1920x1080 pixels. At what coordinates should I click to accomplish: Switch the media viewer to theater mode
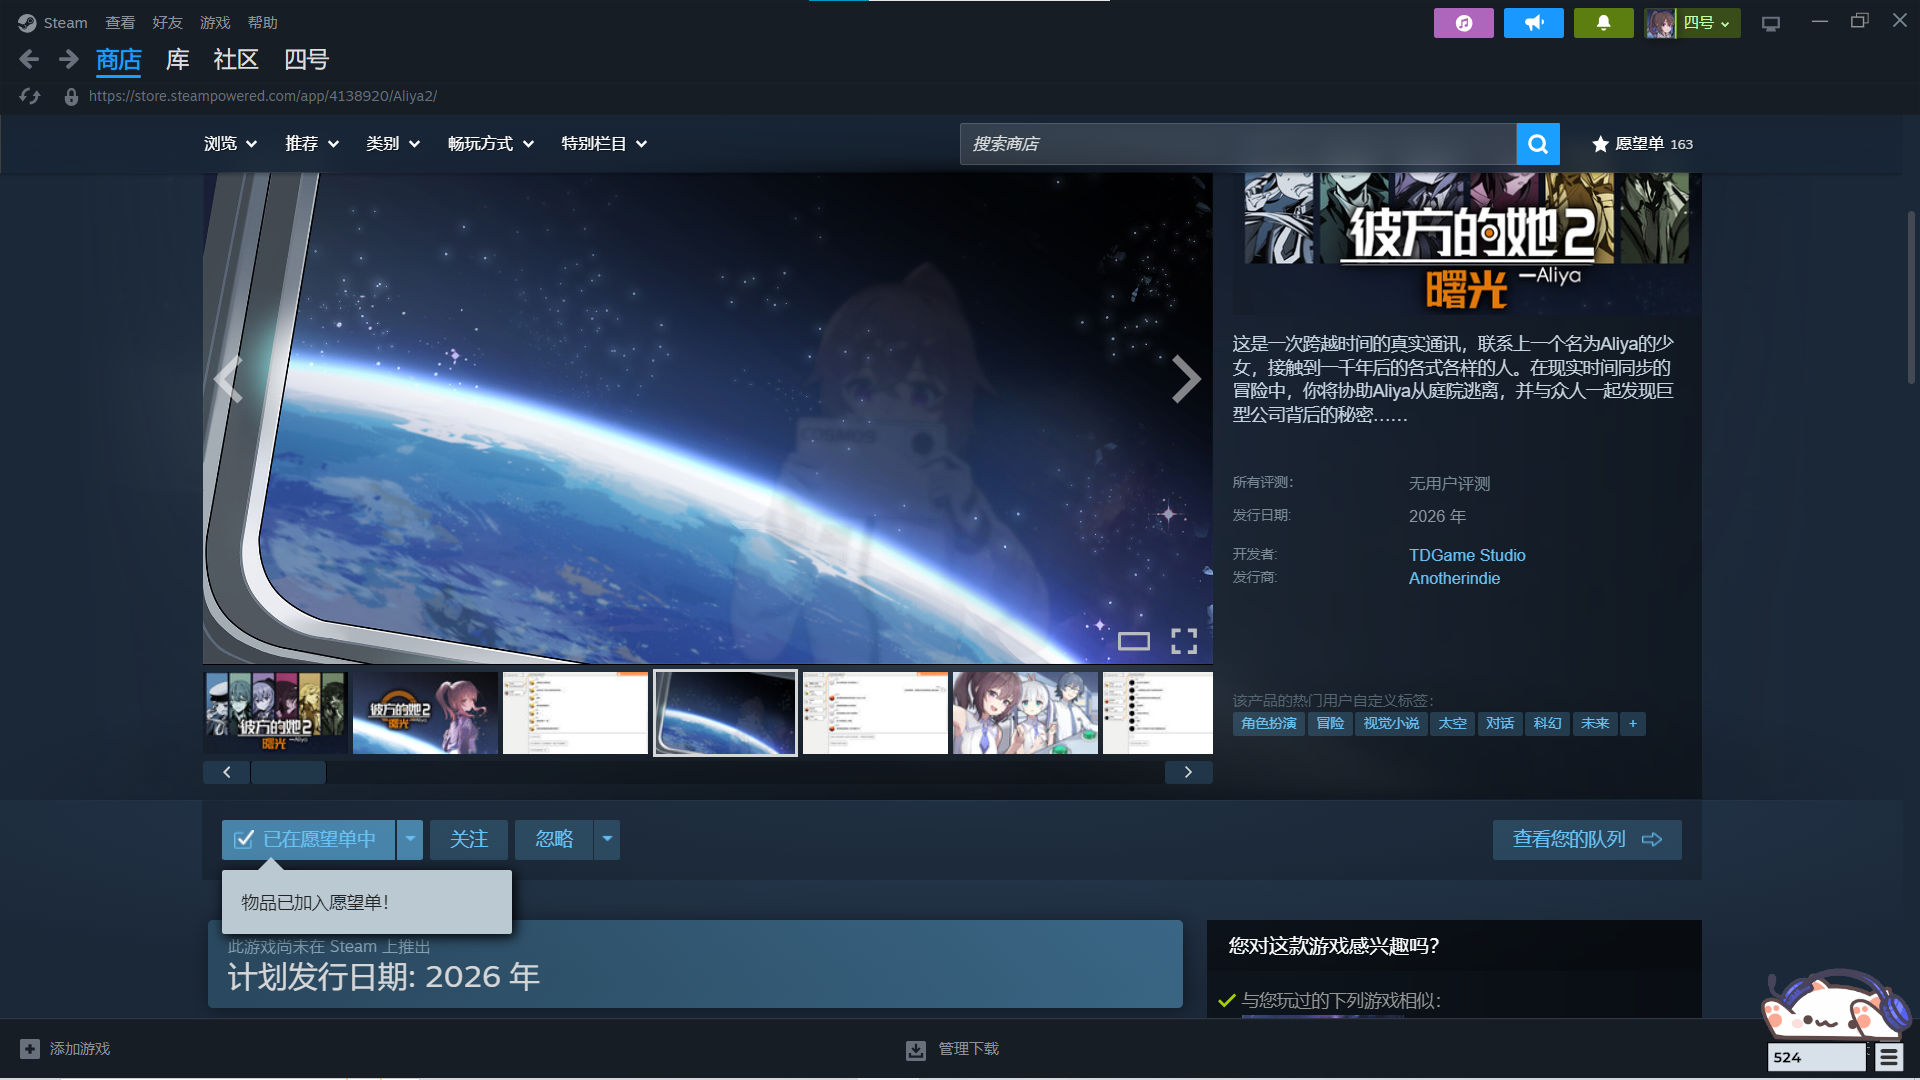point(1133,641)
